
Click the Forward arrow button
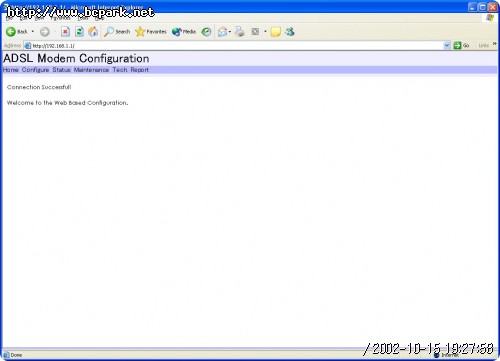[45, 32]
